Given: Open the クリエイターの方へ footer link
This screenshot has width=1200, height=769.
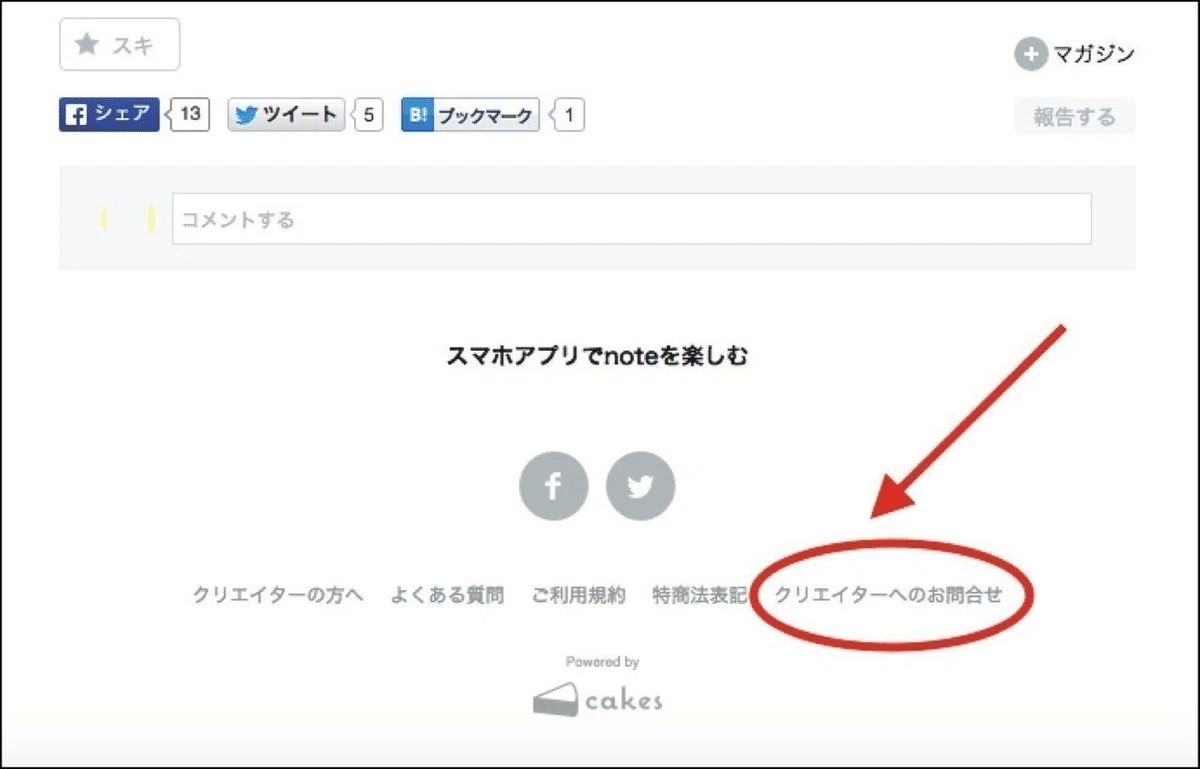Looking at the screenshot, I should point(276,594).
